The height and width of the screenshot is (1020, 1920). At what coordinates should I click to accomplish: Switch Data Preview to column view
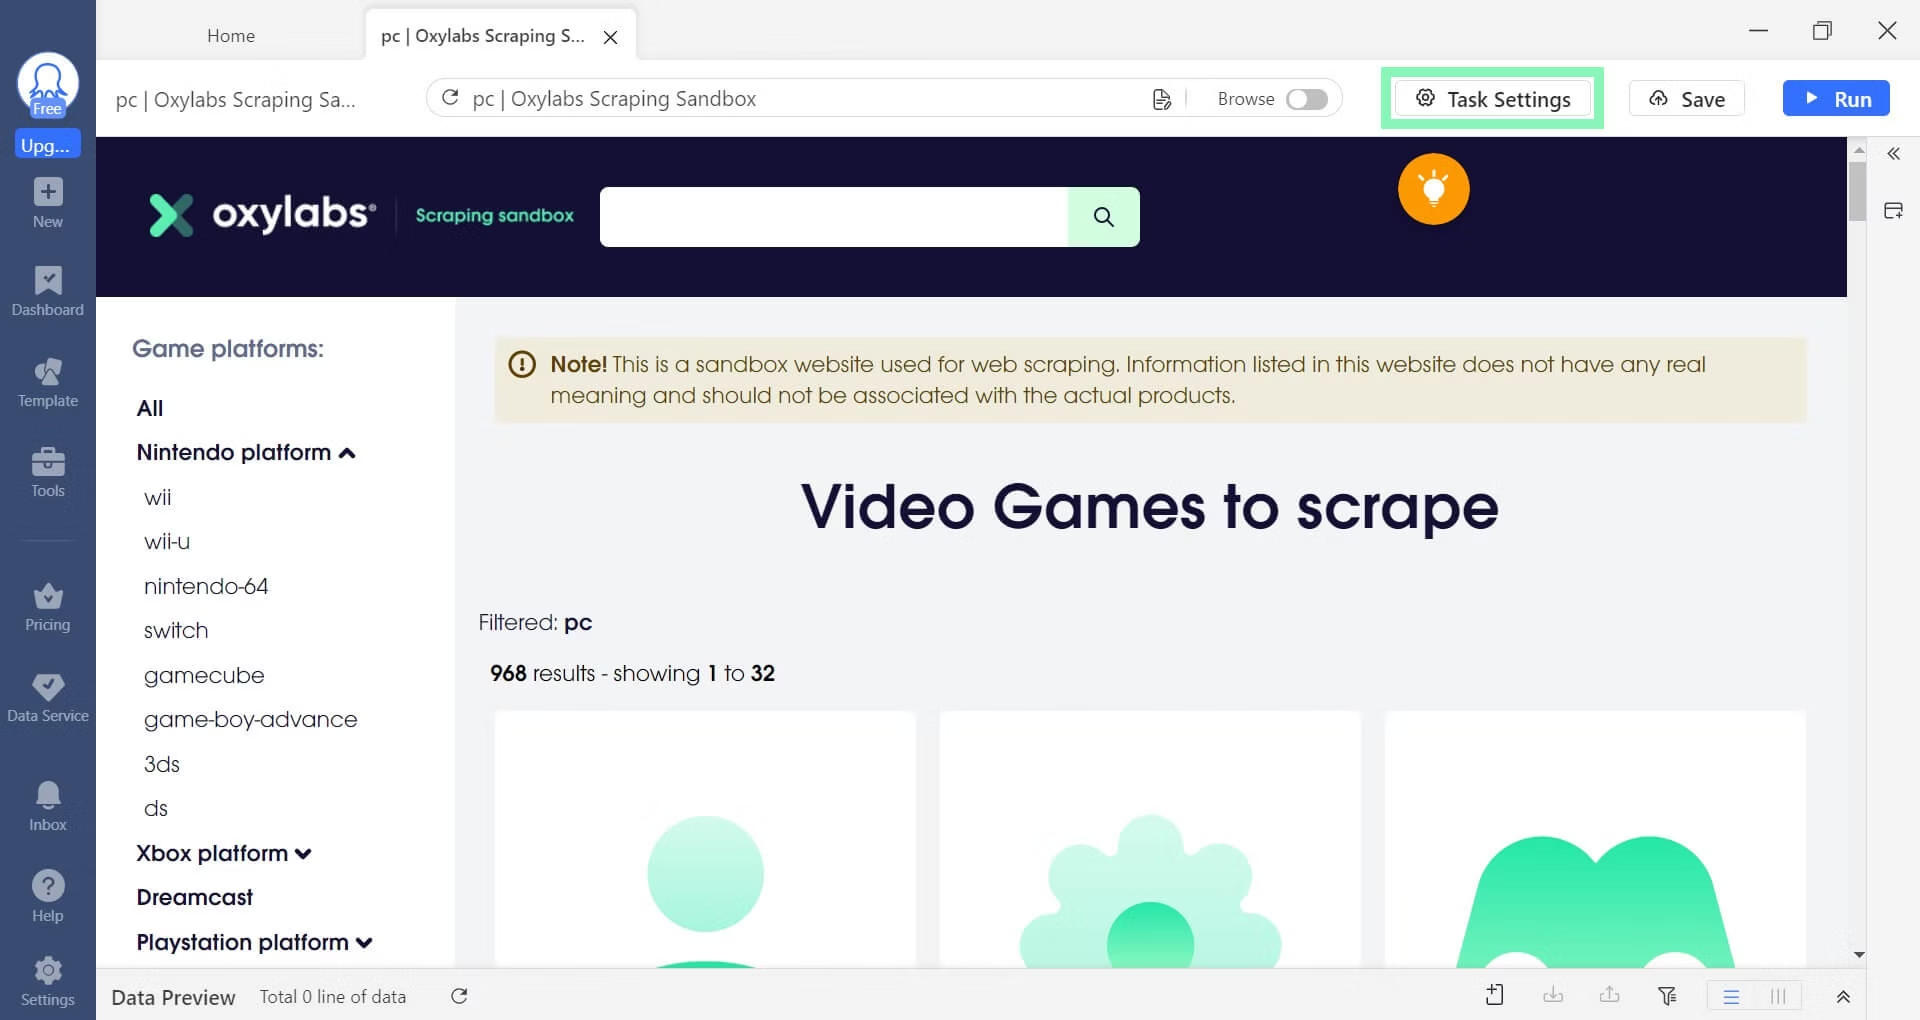[1778, 996]
